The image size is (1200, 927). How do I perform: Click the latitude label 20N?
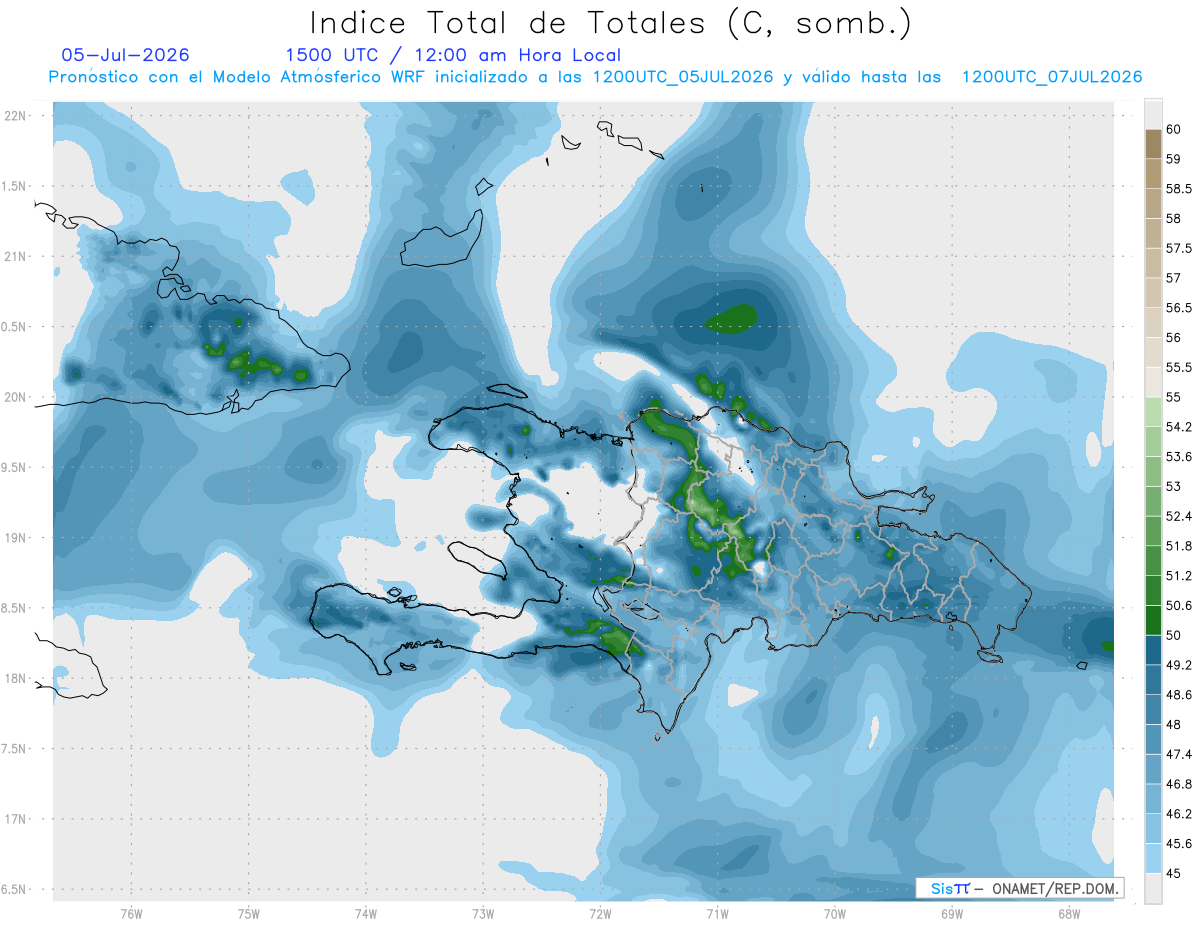pos(16,397)
